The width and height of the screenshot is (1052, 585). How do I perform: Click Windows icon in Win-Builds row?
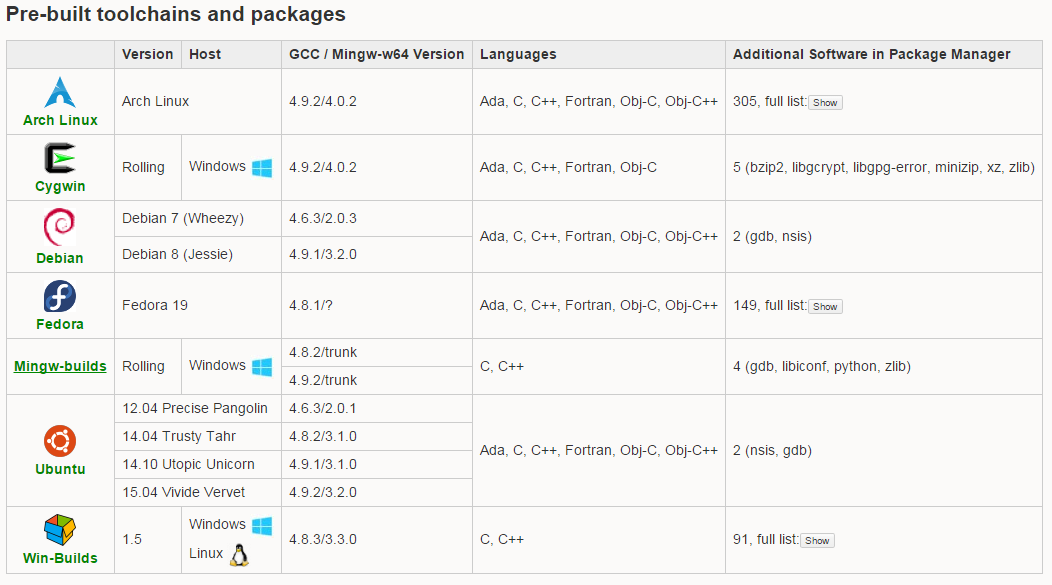(x=262, y=525)
